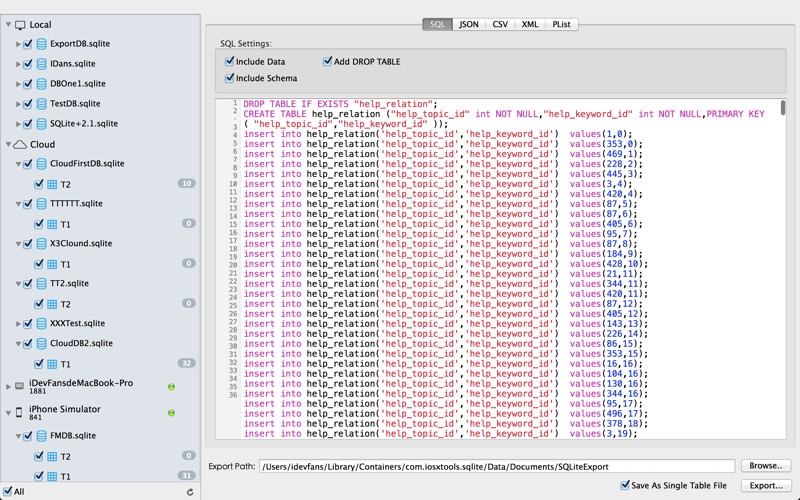Screen dimensions: 800x500
Task: Select the ExportDB.sqlite database icon
Action: [41, 44]
